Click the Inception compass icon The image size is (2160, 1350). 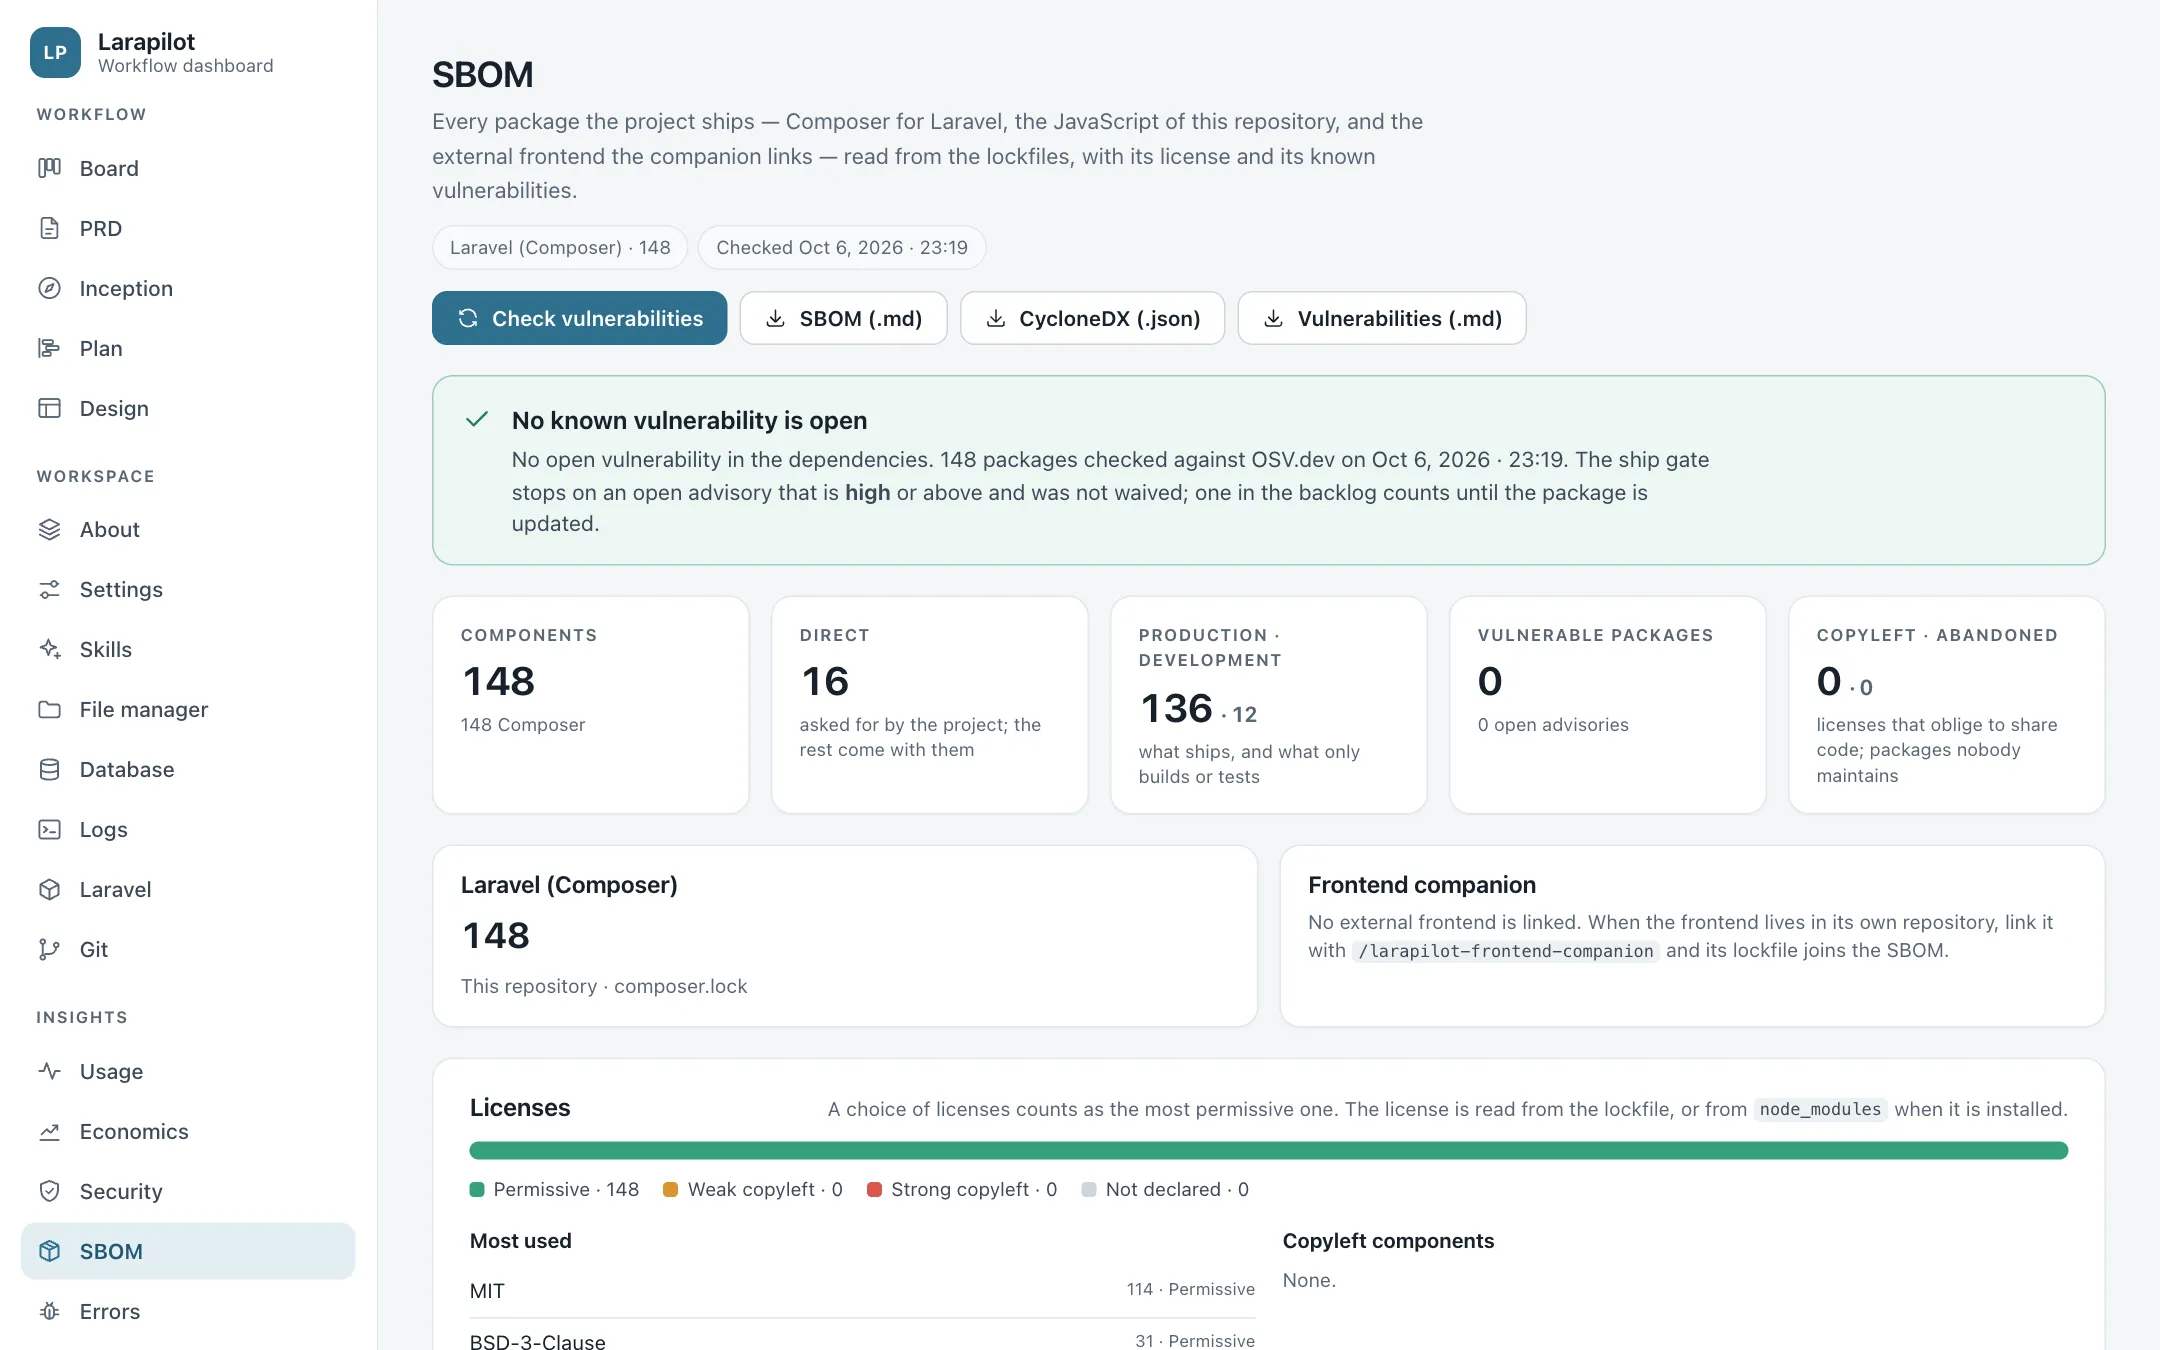49,288
